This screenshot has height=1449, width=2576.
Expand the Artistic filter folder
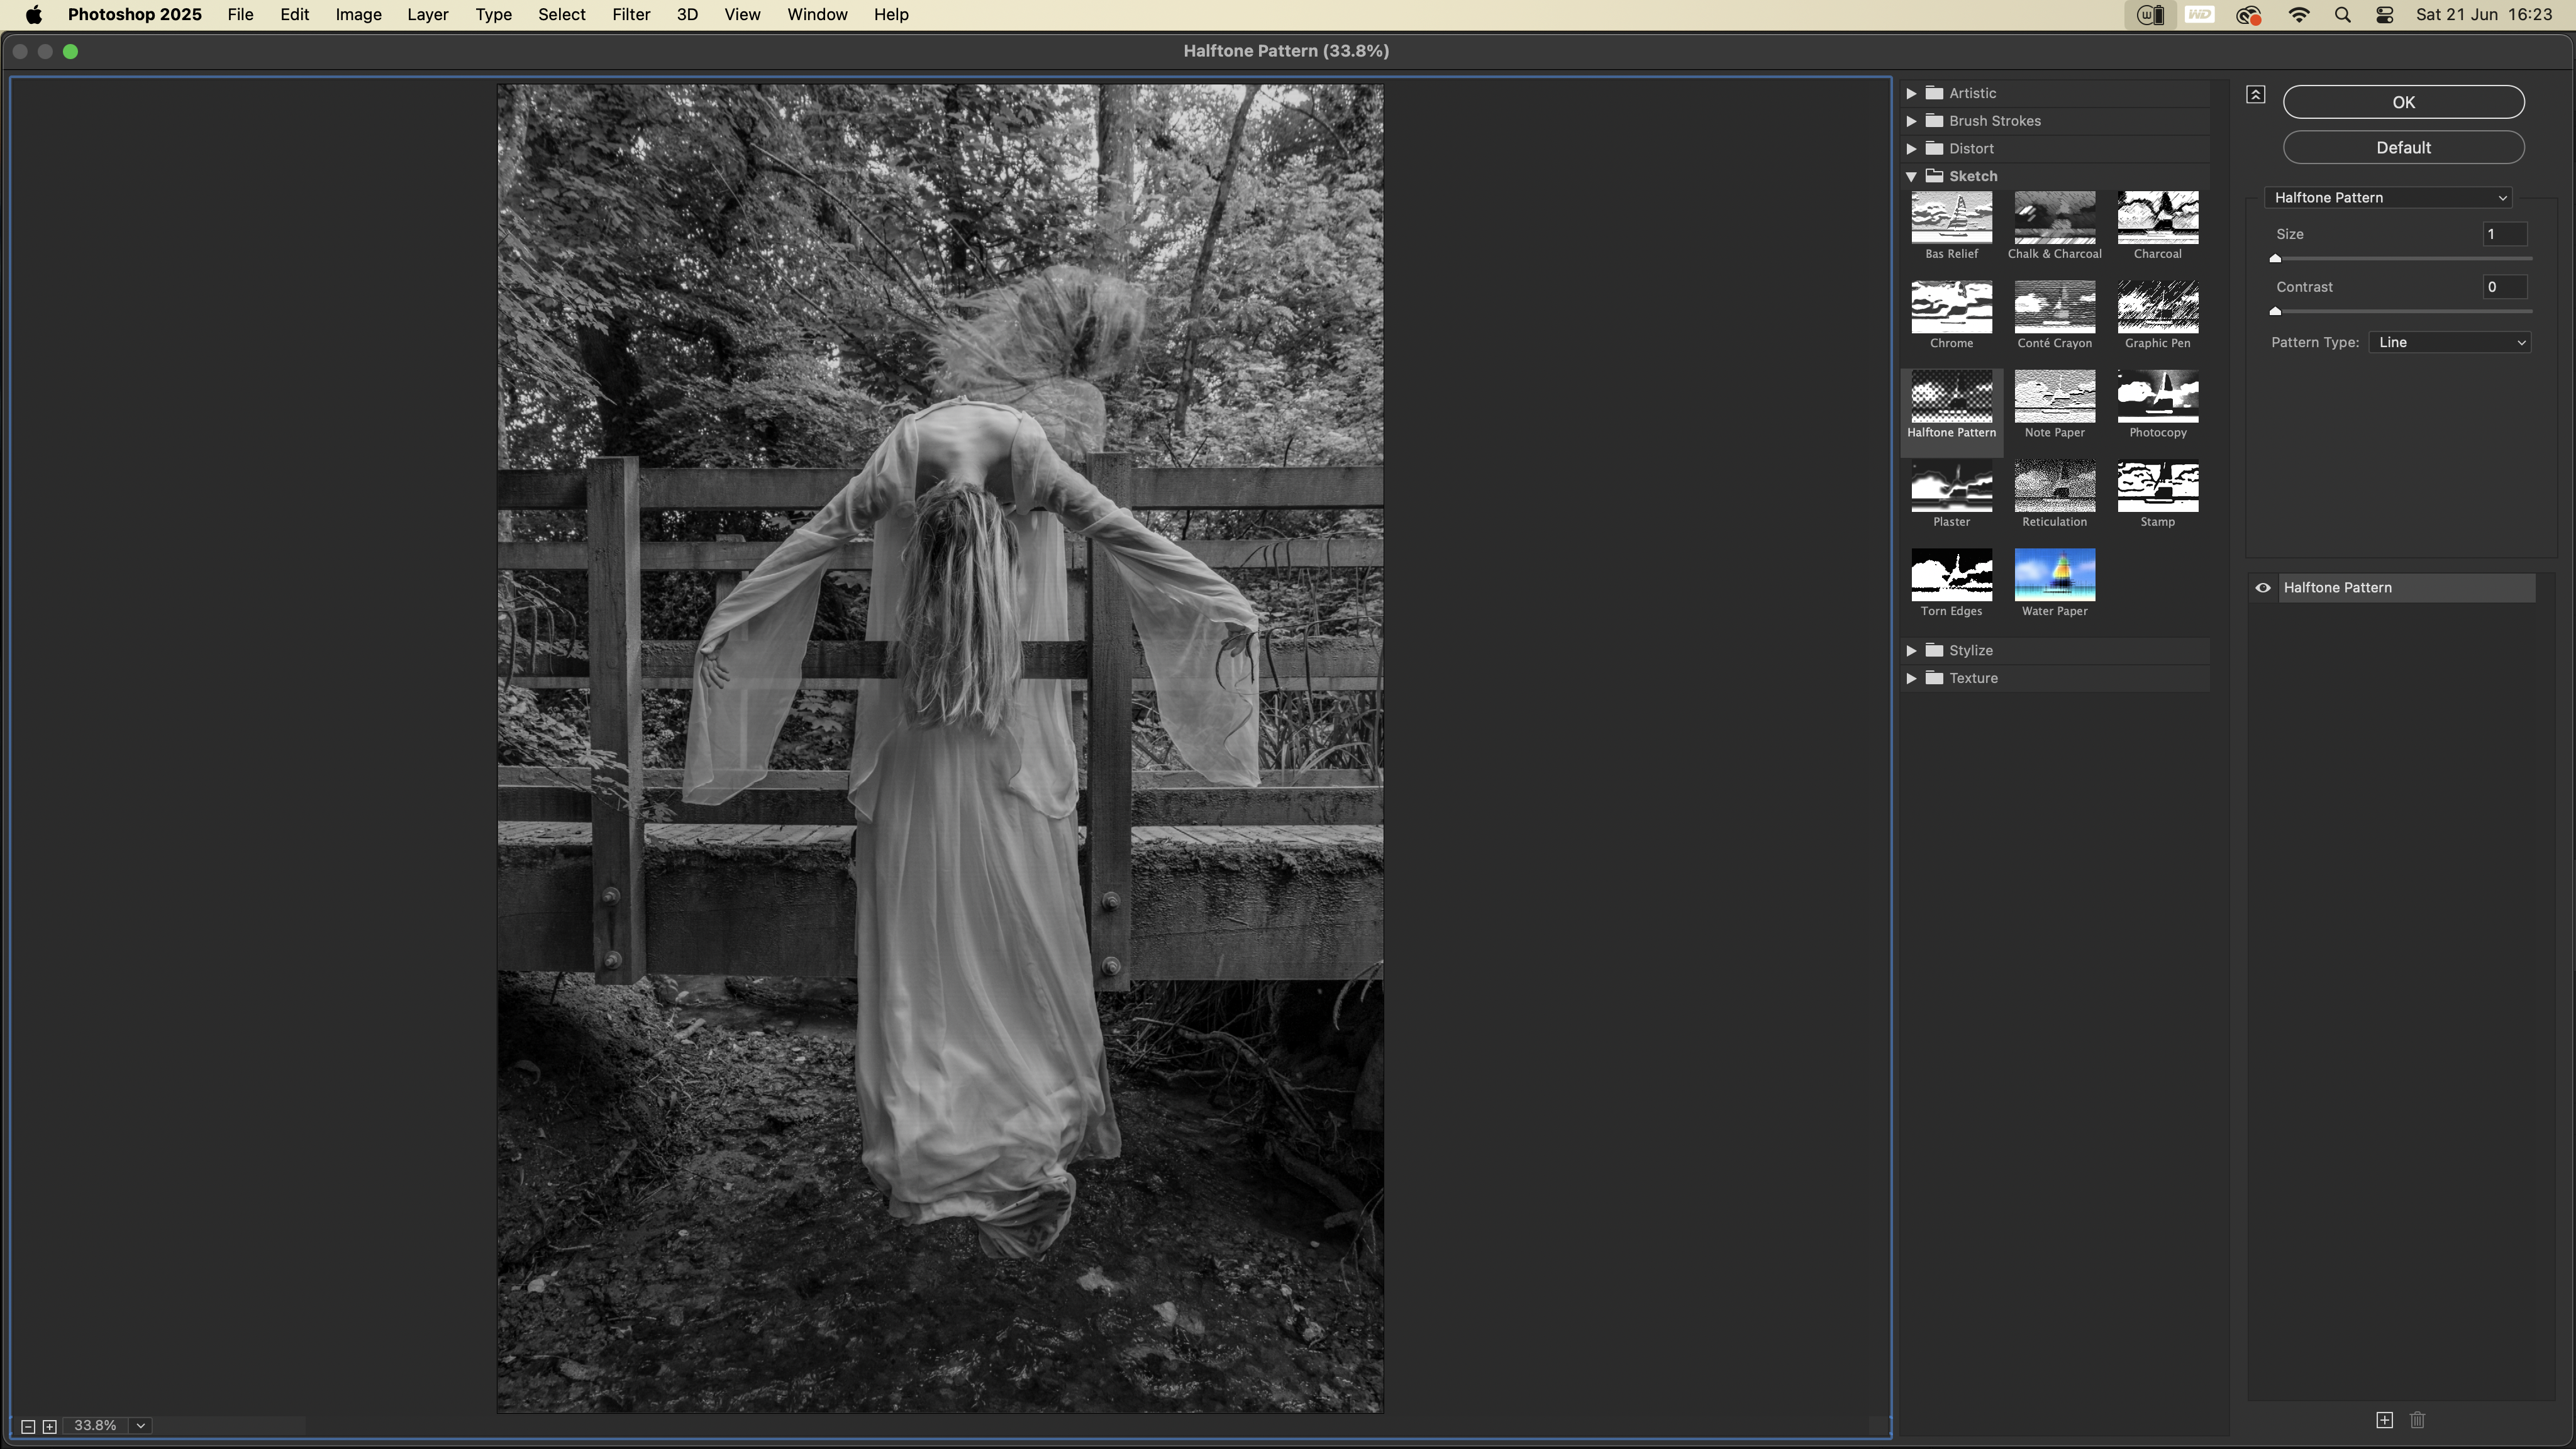click(x=1911, y=93)
